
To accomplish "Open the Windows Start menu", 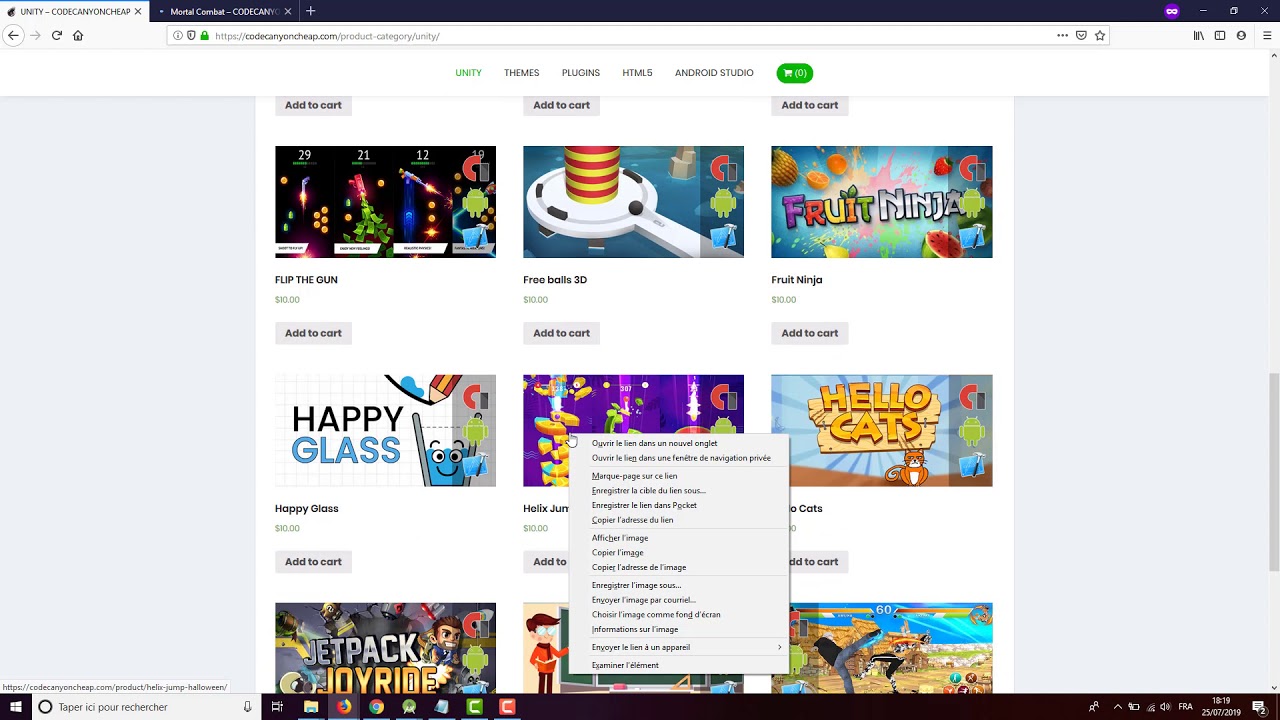I will point(15,707).
